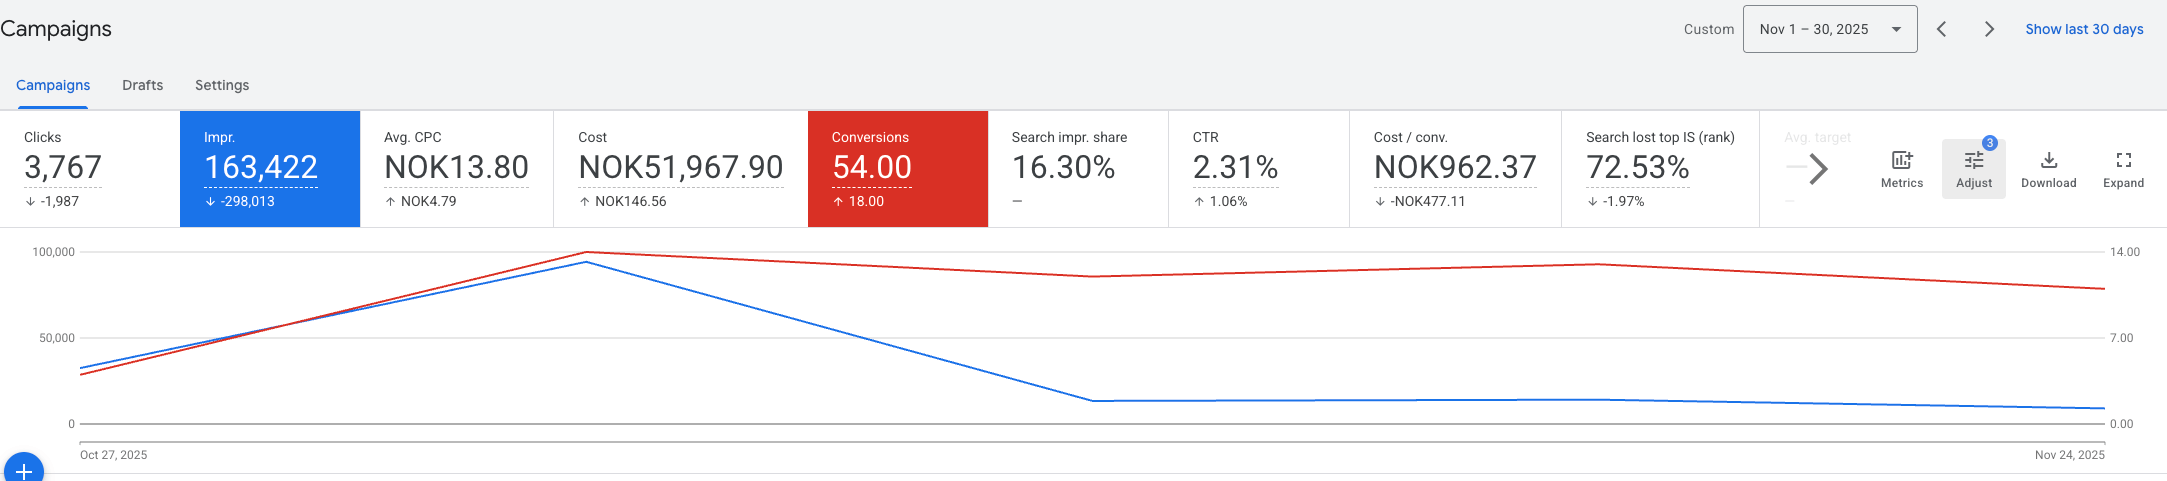Open the Settings tab
2167x481 pixels.
(222, 85)
